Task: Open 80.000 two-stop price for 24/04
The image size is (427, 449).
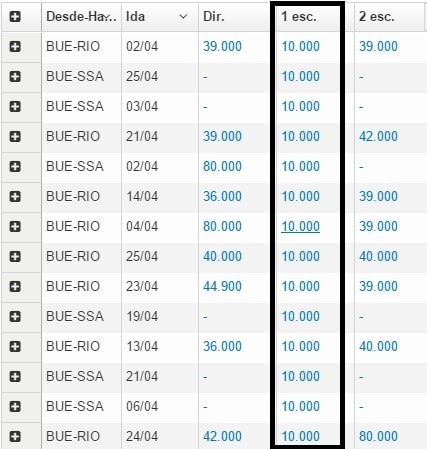Action: coord(378,436)
